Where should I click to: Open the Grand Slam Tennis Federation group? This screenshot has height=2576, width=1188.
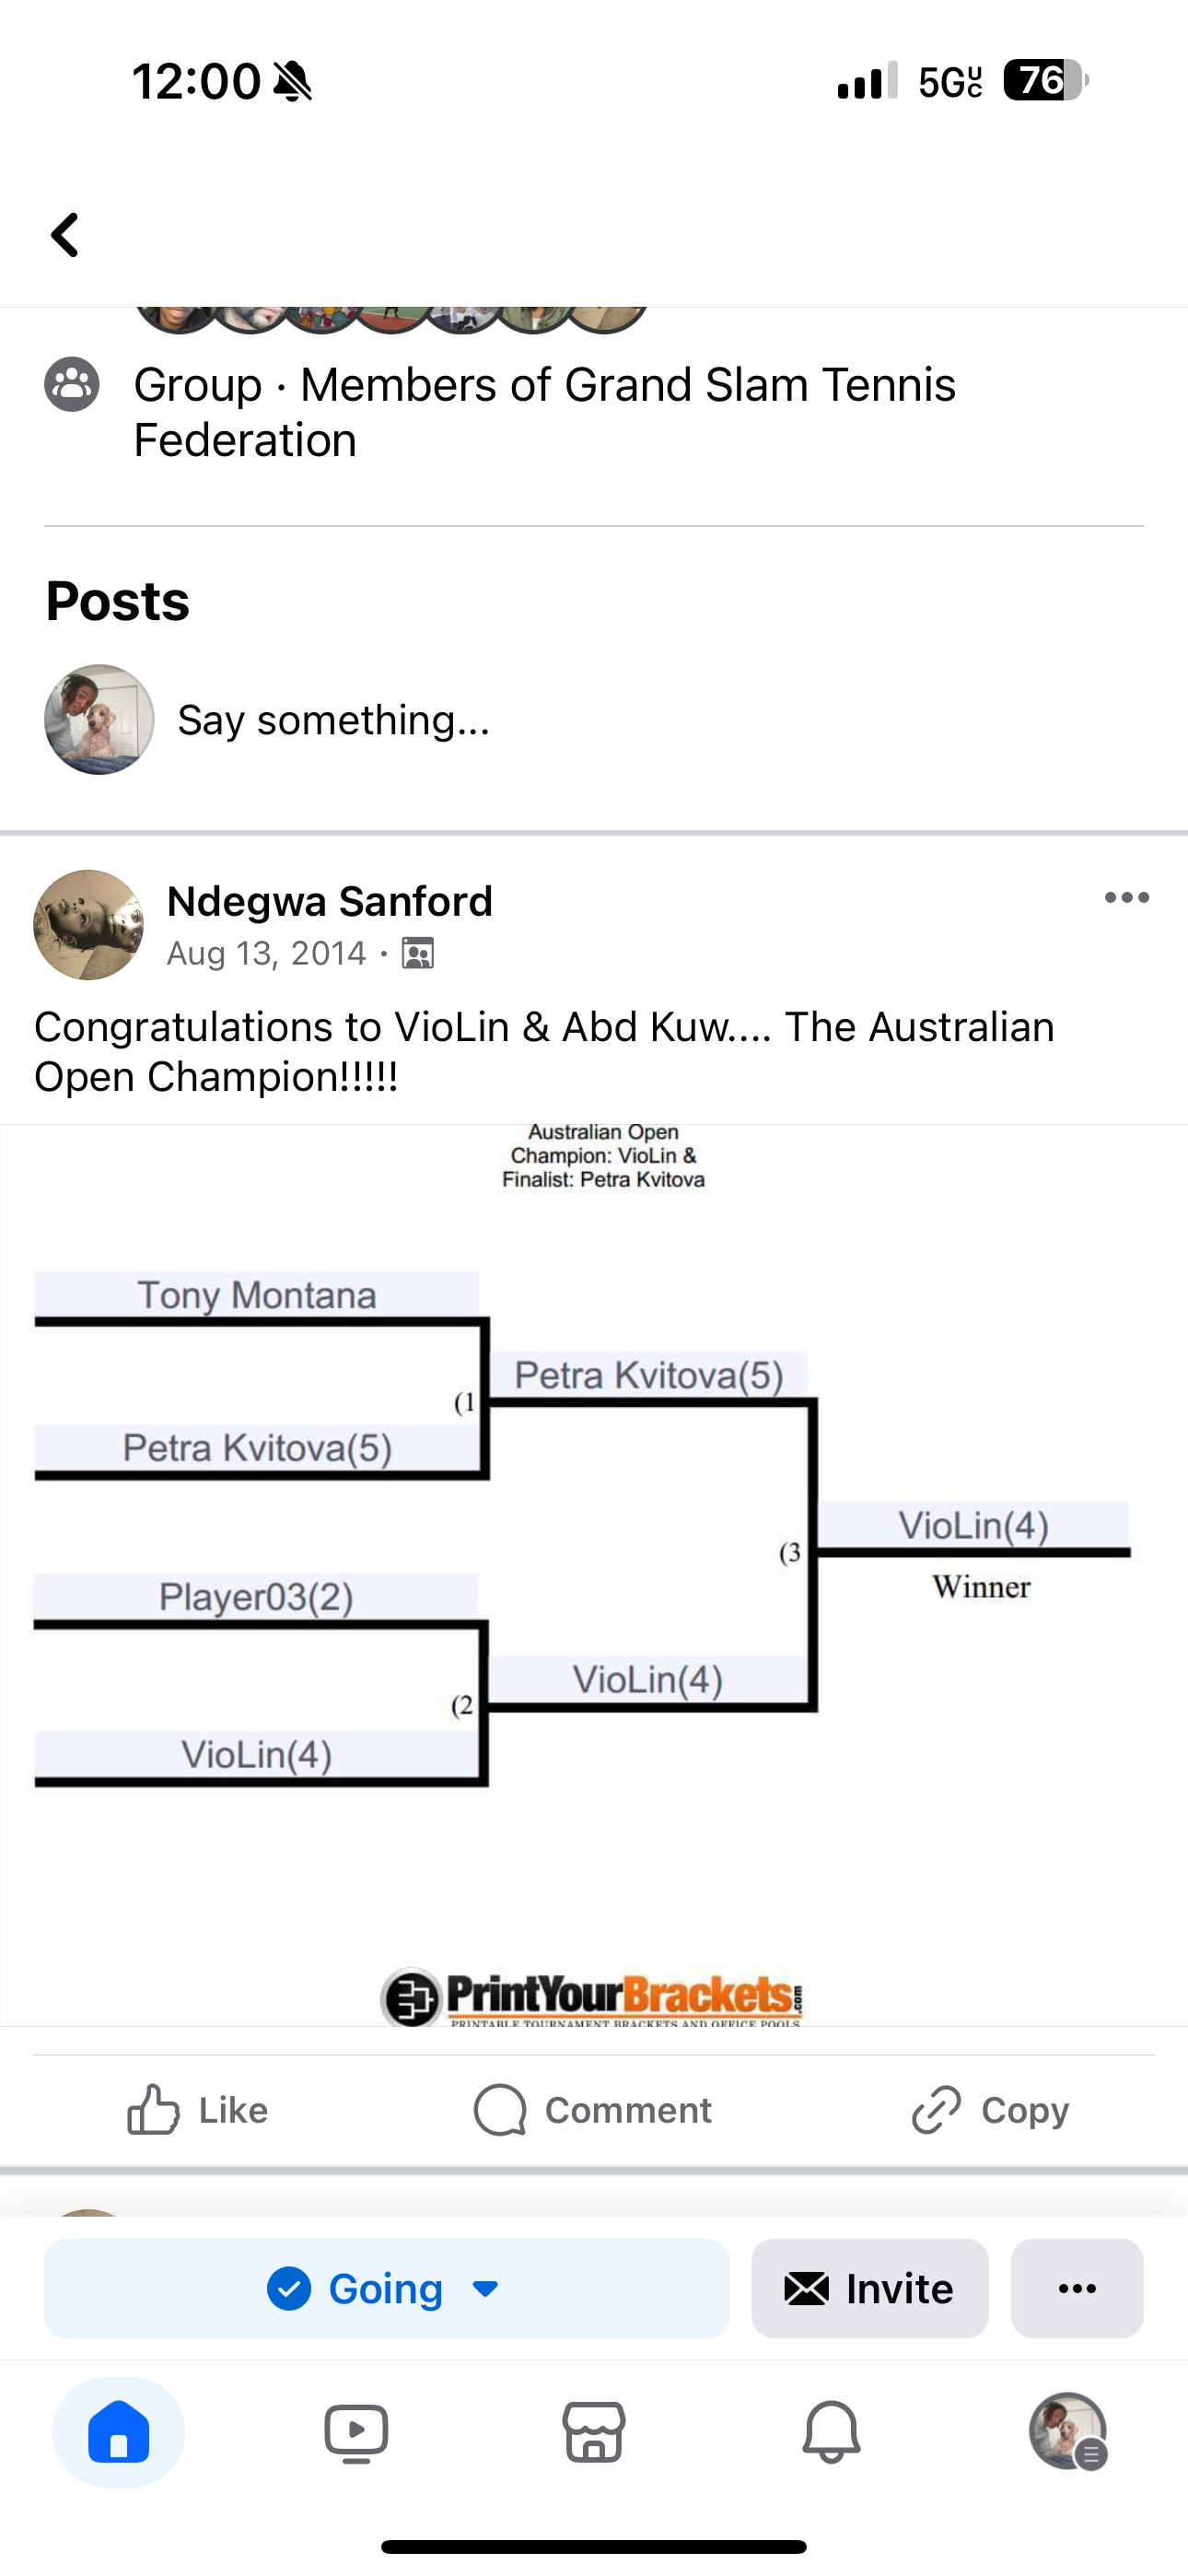pyautogui.click(x=544, y=412)
